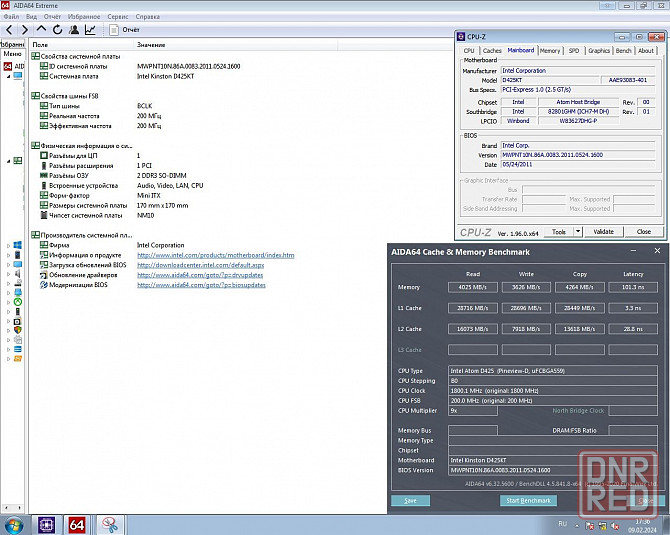
Task: Switch to the Memory tab in CPU-Z
Action: (x=550, y=50)
